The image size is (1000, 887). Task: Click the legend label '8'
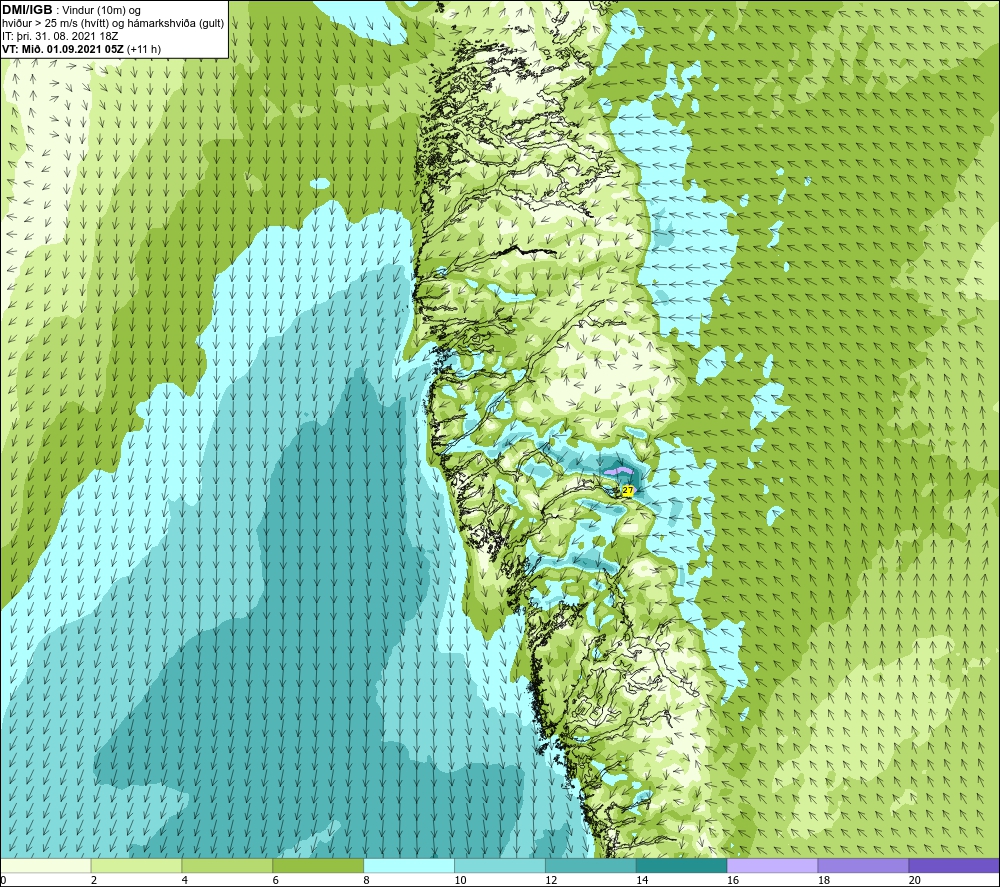coord(367,881)
